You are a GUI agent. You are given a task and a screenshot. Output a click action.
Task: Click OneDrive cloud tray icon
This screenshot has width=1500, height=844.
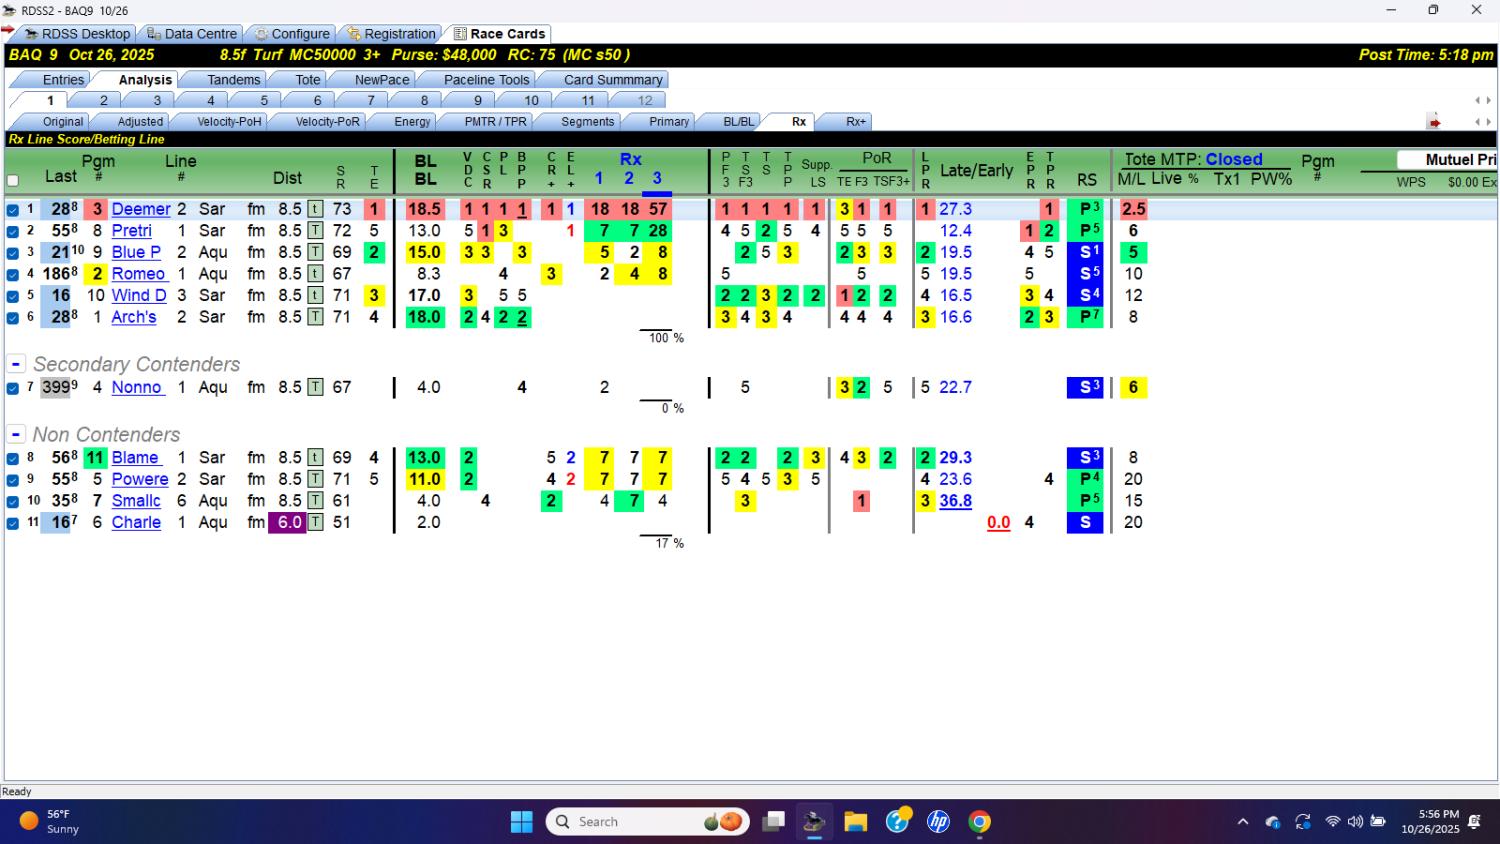(1273, 822)
